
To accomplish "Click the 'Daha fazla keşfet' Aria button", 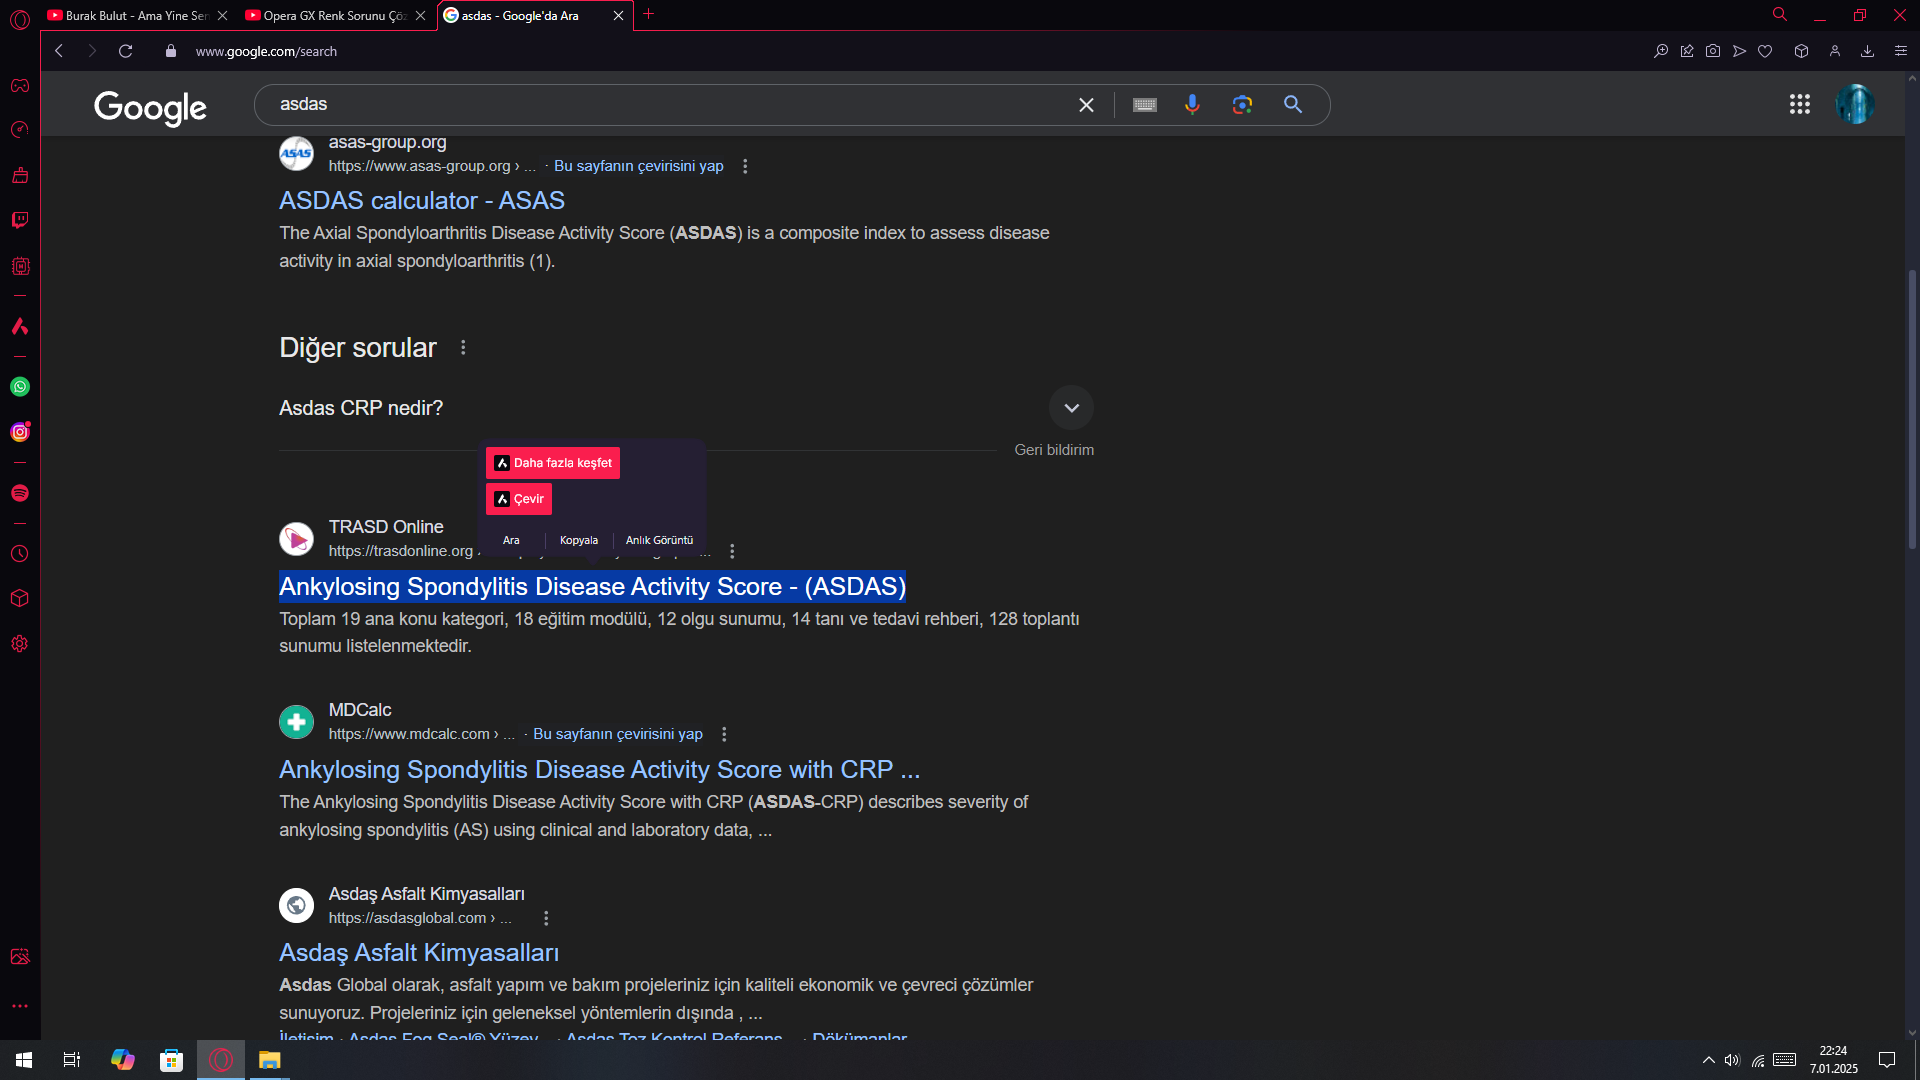I will click(x=553, y=463).
